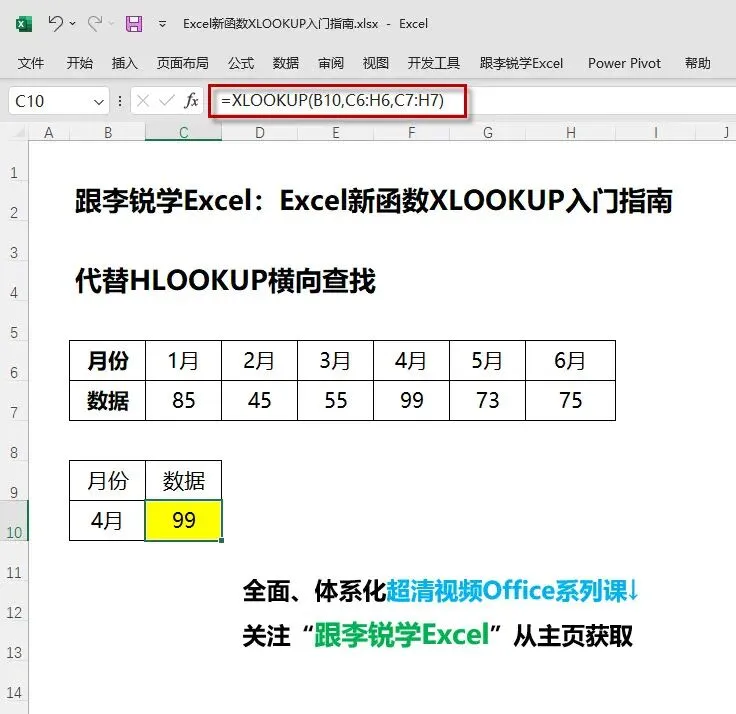This screenshot has height=714, width=736.
Task: Select the 4月 lookup cell B10
Action: [107, 521]
